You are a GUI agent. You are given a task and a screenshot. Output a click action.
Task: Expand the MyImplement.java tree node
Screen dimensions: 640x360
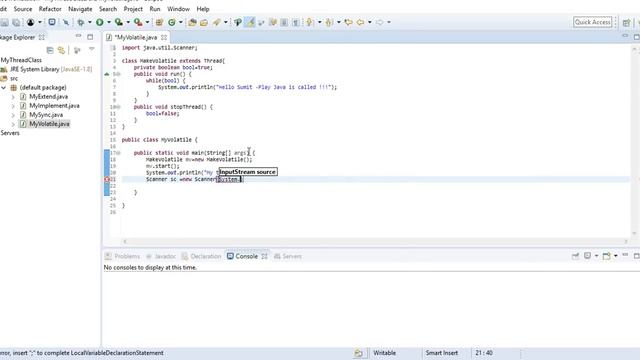pos(13,106)
